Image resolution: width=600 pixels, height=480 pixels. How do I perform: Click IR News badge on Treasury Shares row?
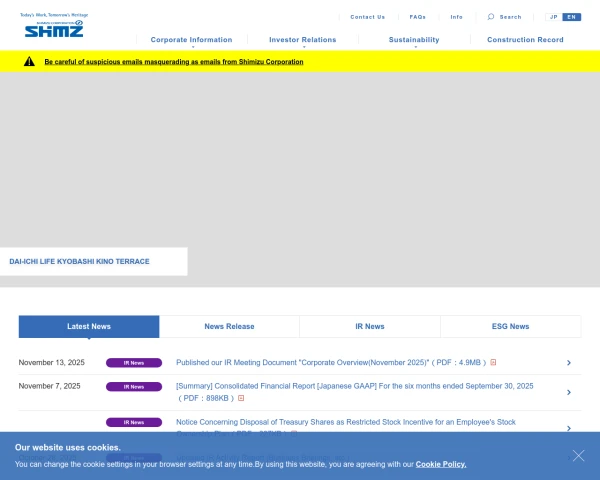pyautogui.click(x=134, y=422)
